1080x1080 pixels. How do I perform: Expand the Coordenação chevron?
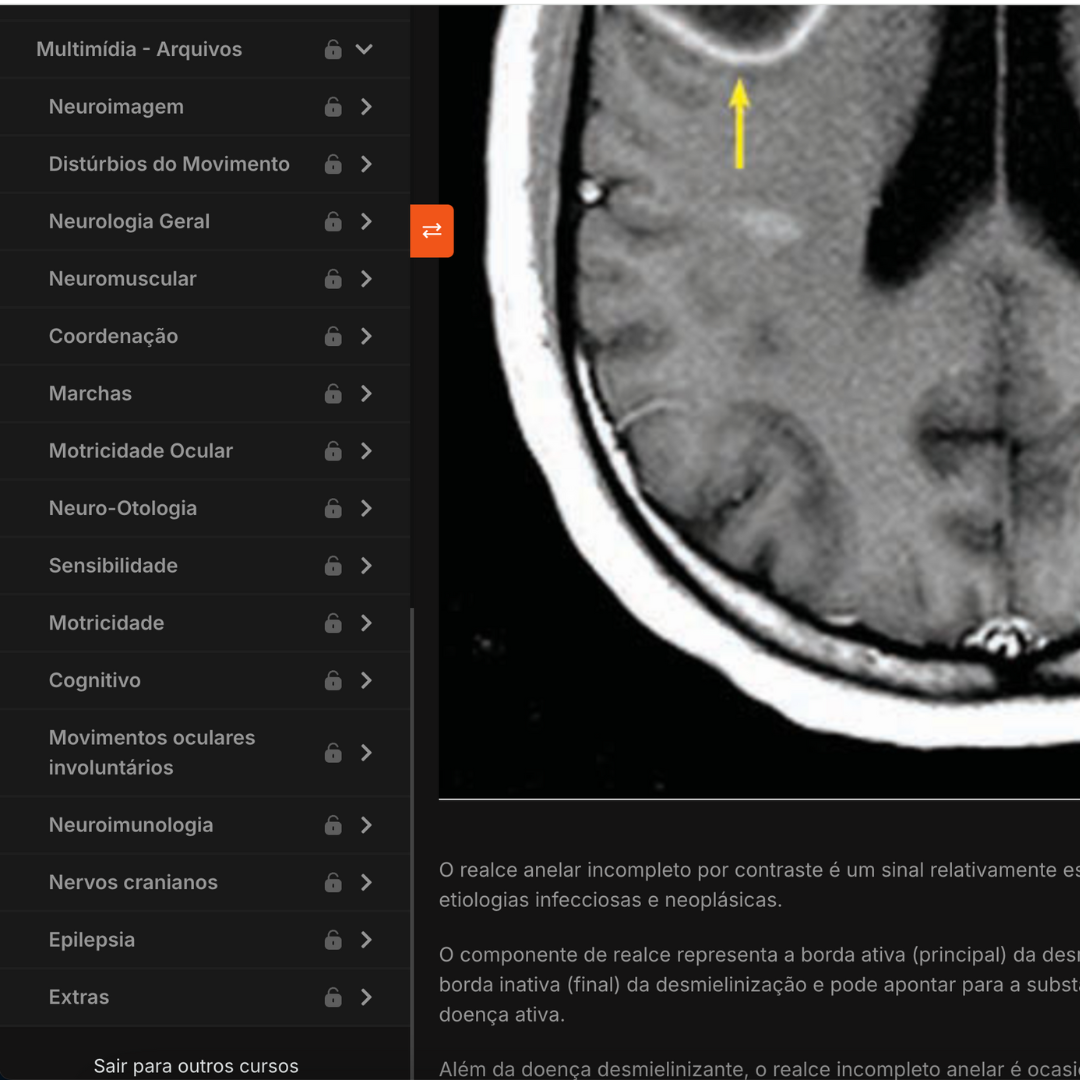[366, 336]
